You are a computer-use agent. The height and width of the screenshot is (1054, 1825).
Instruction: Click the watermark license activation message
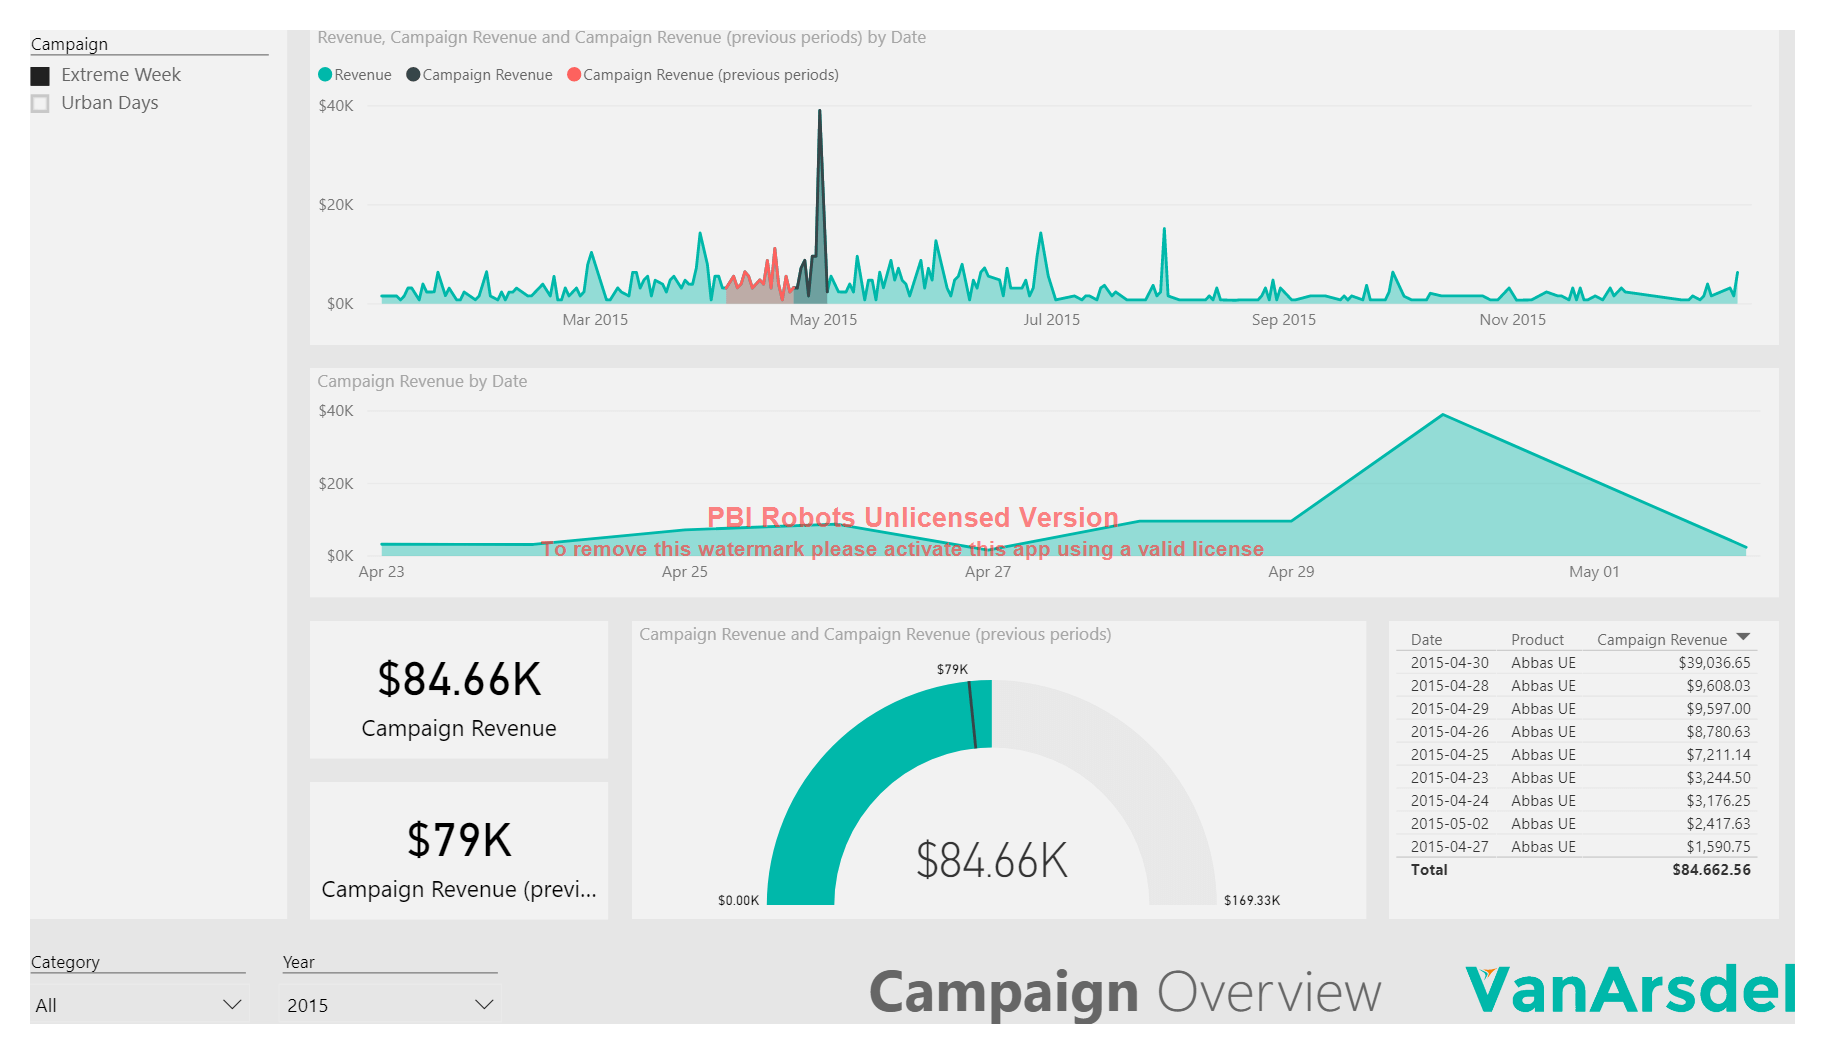tap(903, 549)
